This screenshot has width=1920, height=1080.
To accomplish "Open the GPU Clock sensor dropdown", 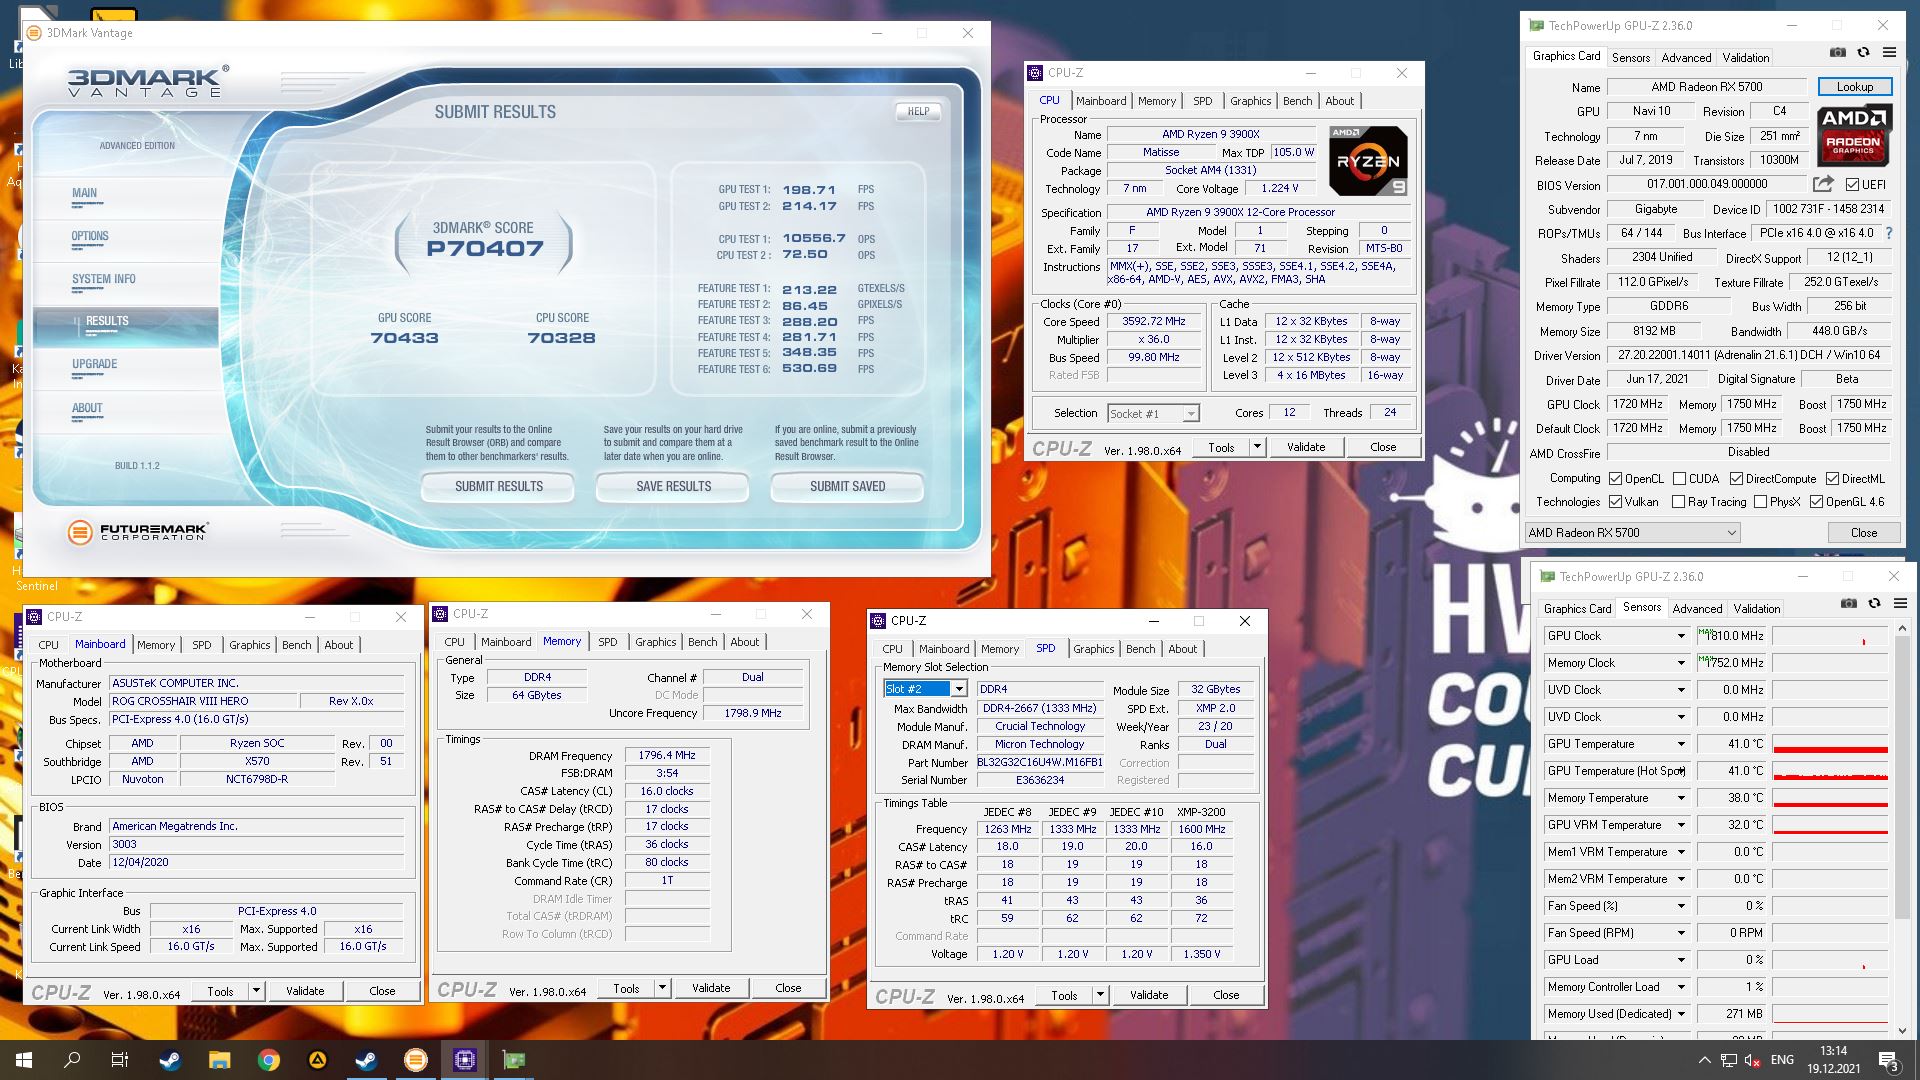I will point(1681,636).
